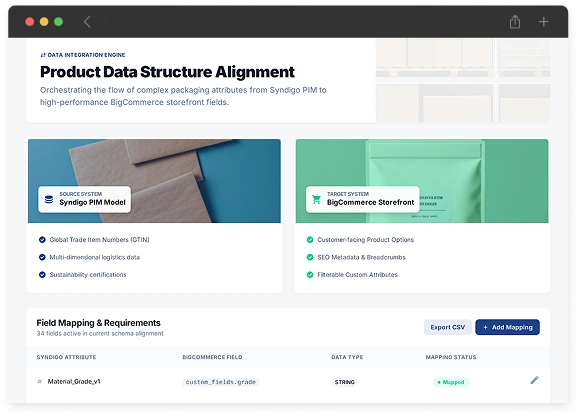Click the checkmark beside Global Trade Item Numbers
This screenshot has width=579, height=416.
click(42, 240)
